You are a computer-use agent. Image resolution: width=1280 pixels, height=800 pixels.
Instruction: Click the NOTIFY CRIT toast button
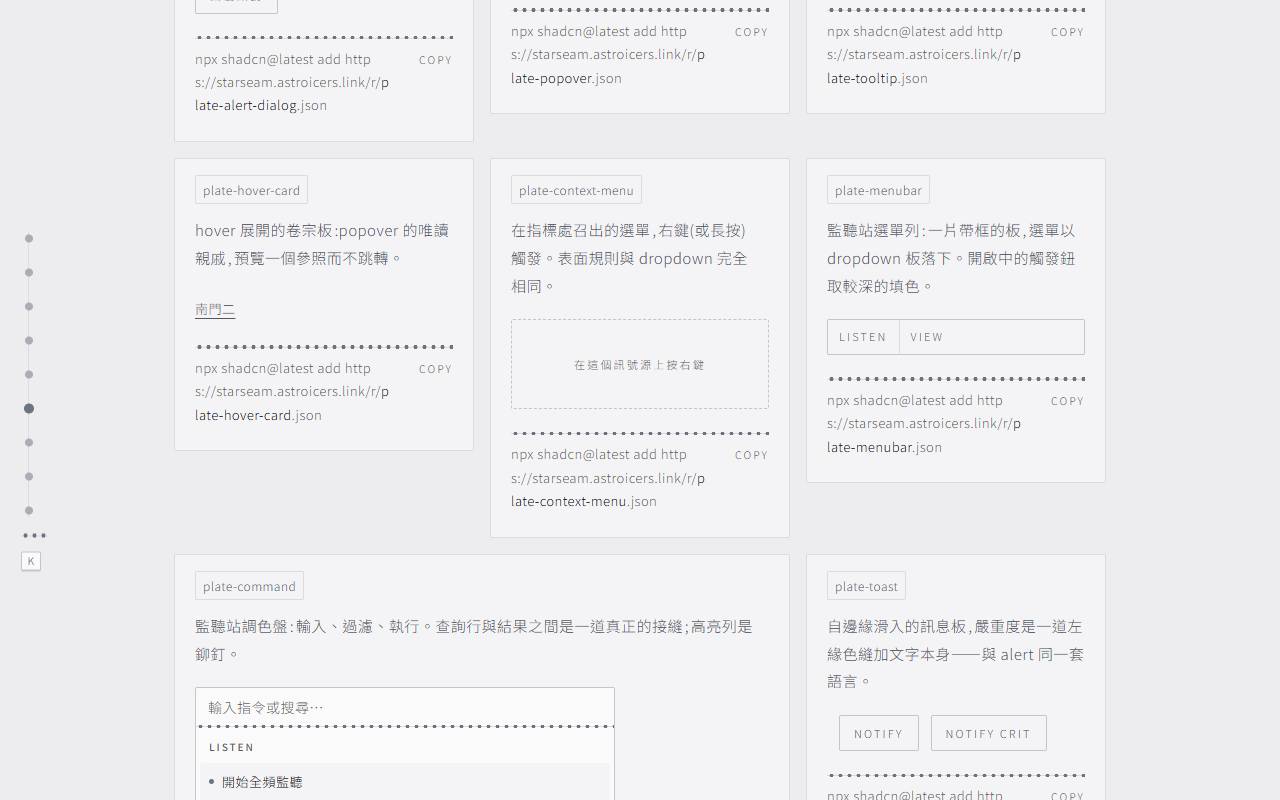[988, 733]
